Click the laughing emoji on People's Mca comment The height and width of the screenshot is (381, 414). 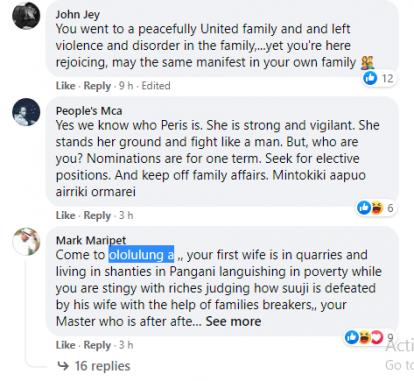(377, 208)
